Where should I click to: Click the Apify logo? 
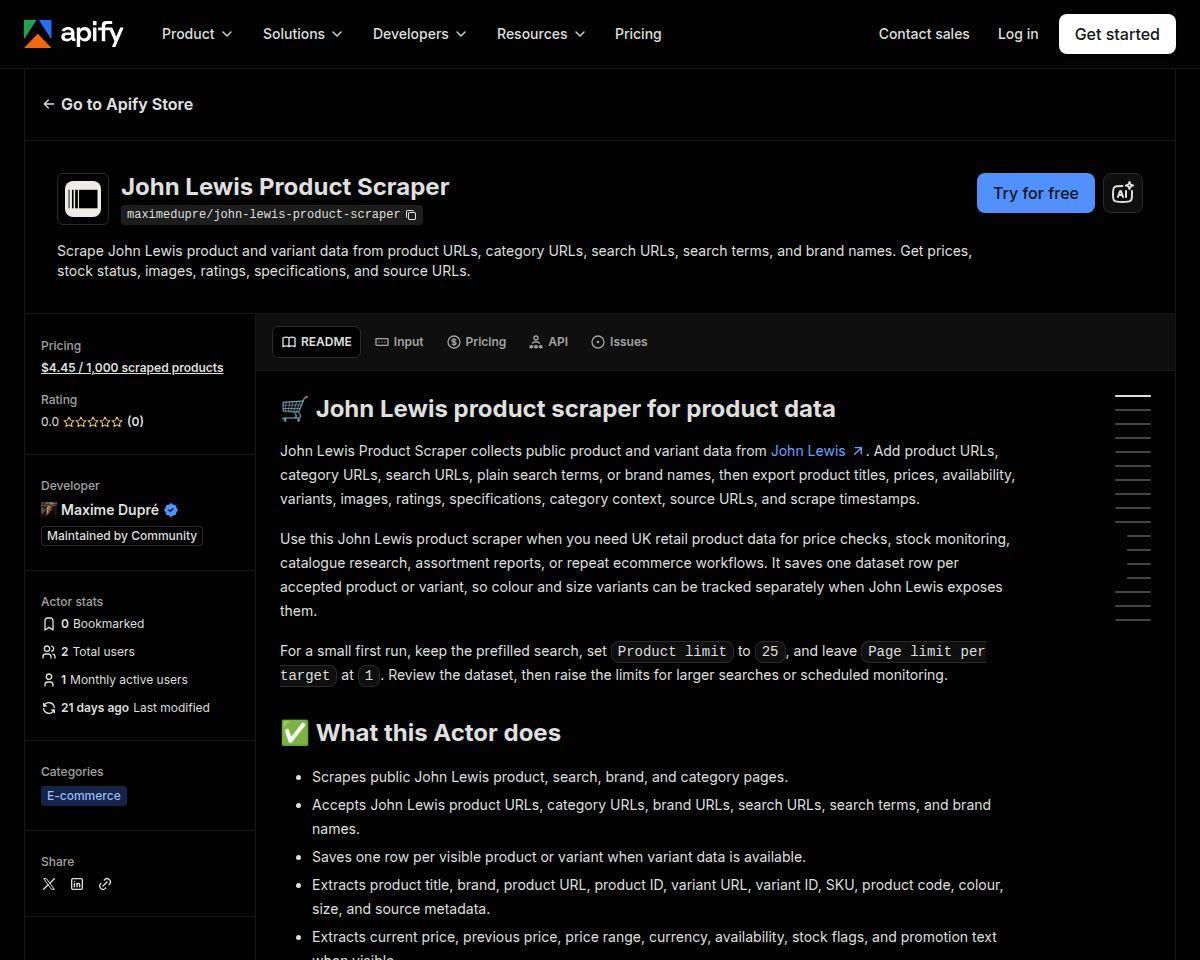(74, 34)
